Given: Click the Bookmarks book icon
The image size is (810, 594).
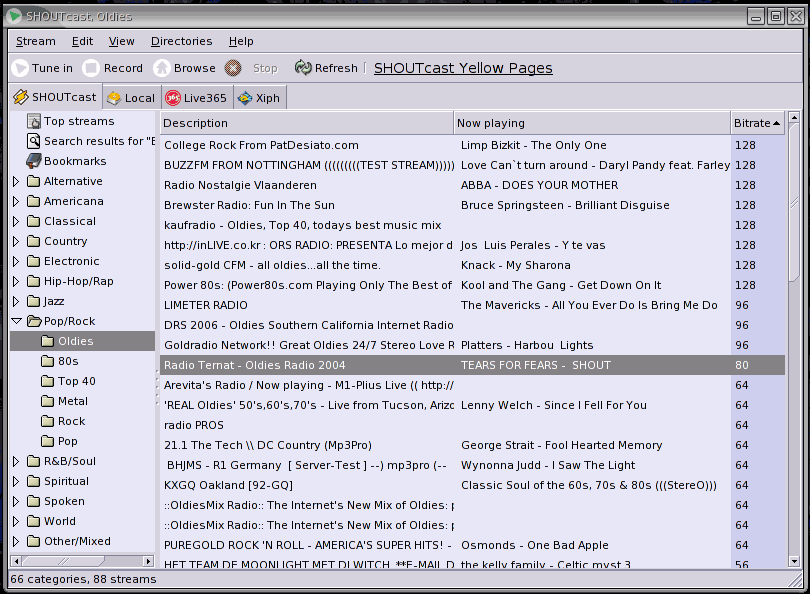Looking at the screenshot, I should 34,161.
